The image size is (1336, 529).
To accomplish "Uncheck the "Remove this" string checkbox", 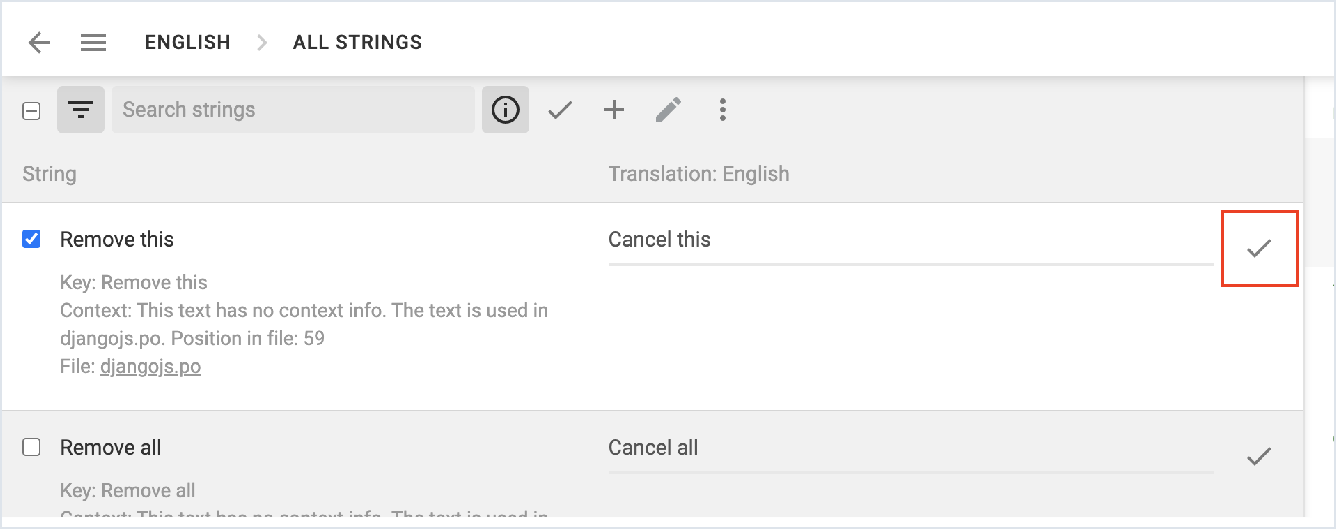I will (x=32, y=239).
